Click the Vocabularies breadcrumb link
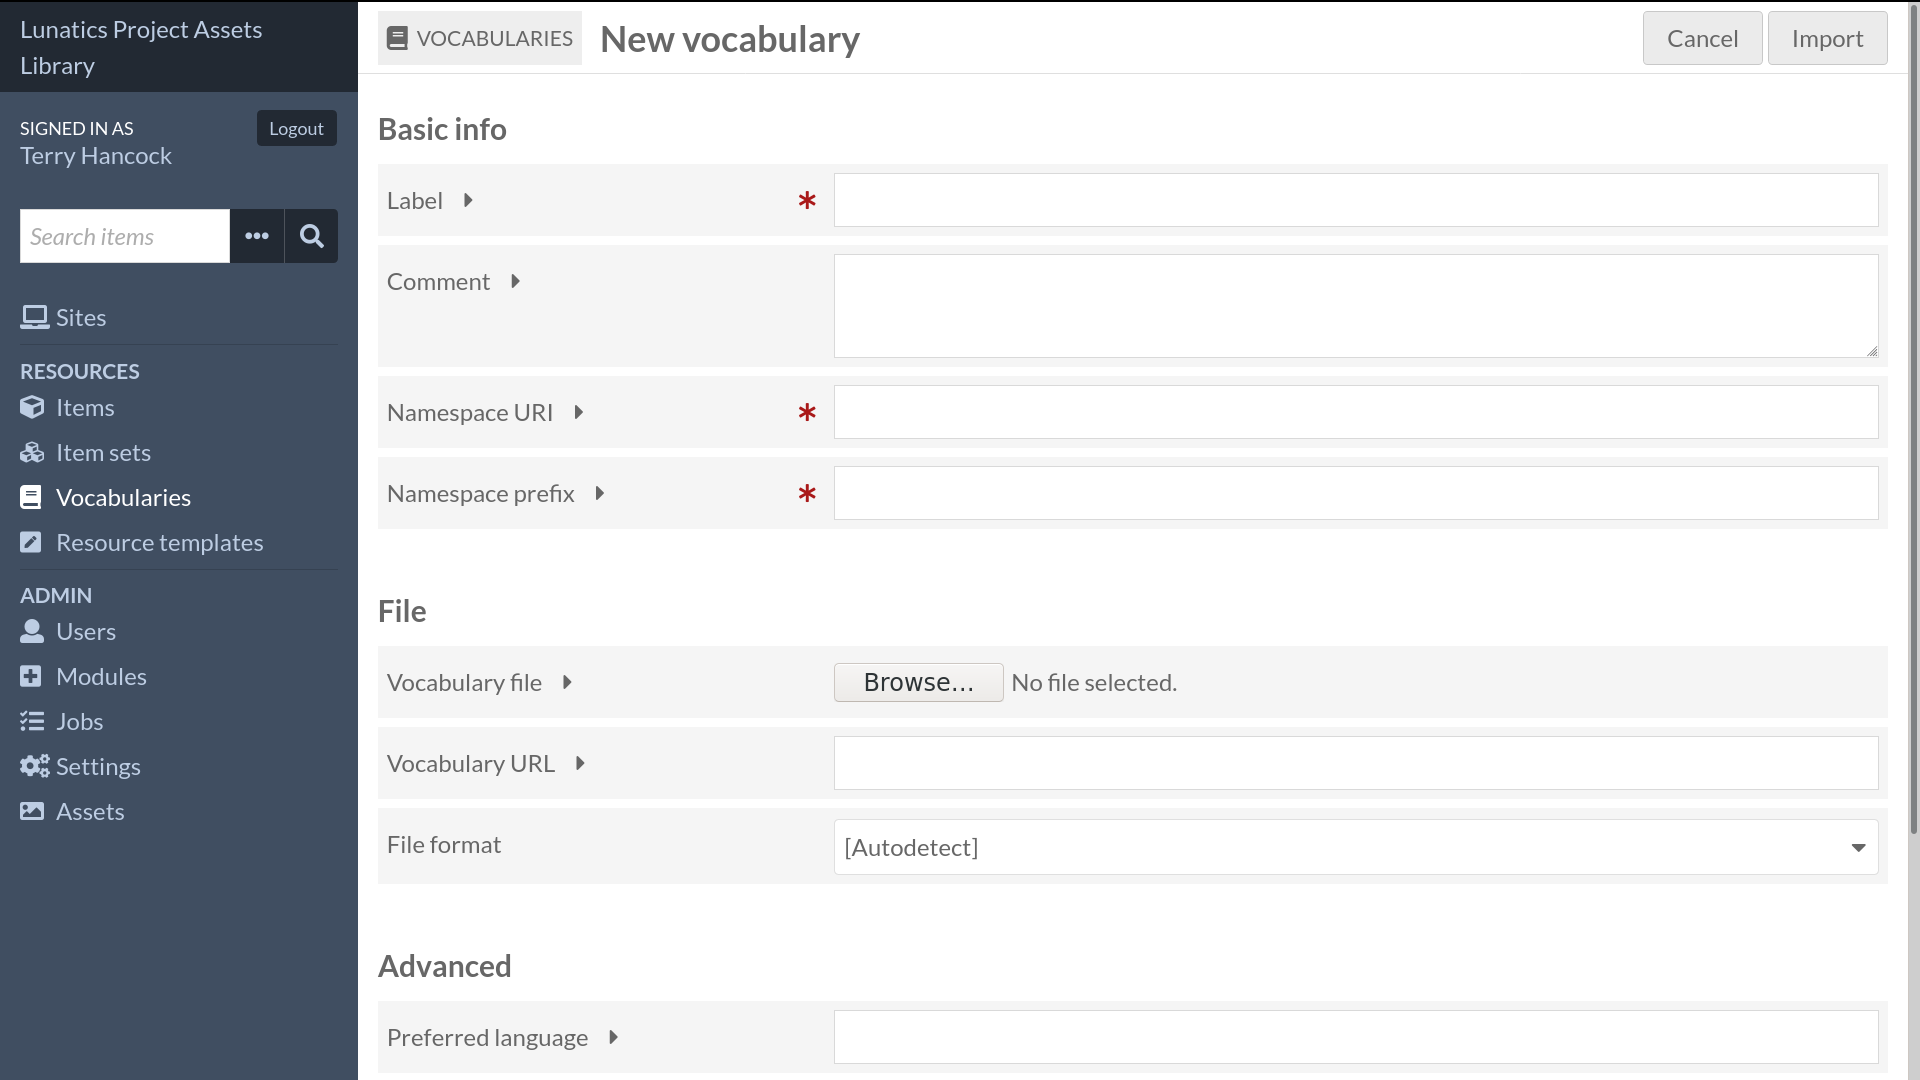 (x=480, y=38)
